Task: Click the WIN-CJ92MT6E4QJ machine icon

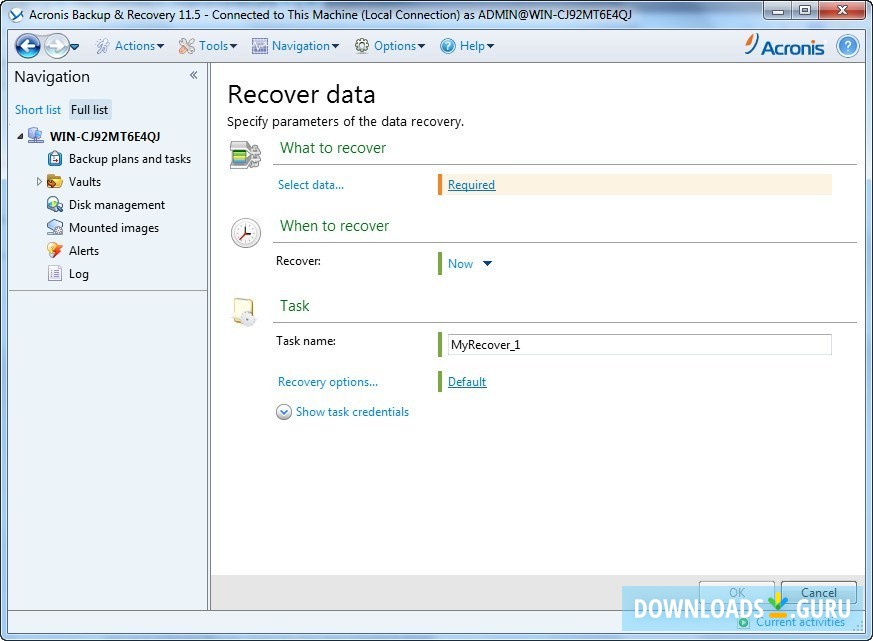Action: coord(37,135)
